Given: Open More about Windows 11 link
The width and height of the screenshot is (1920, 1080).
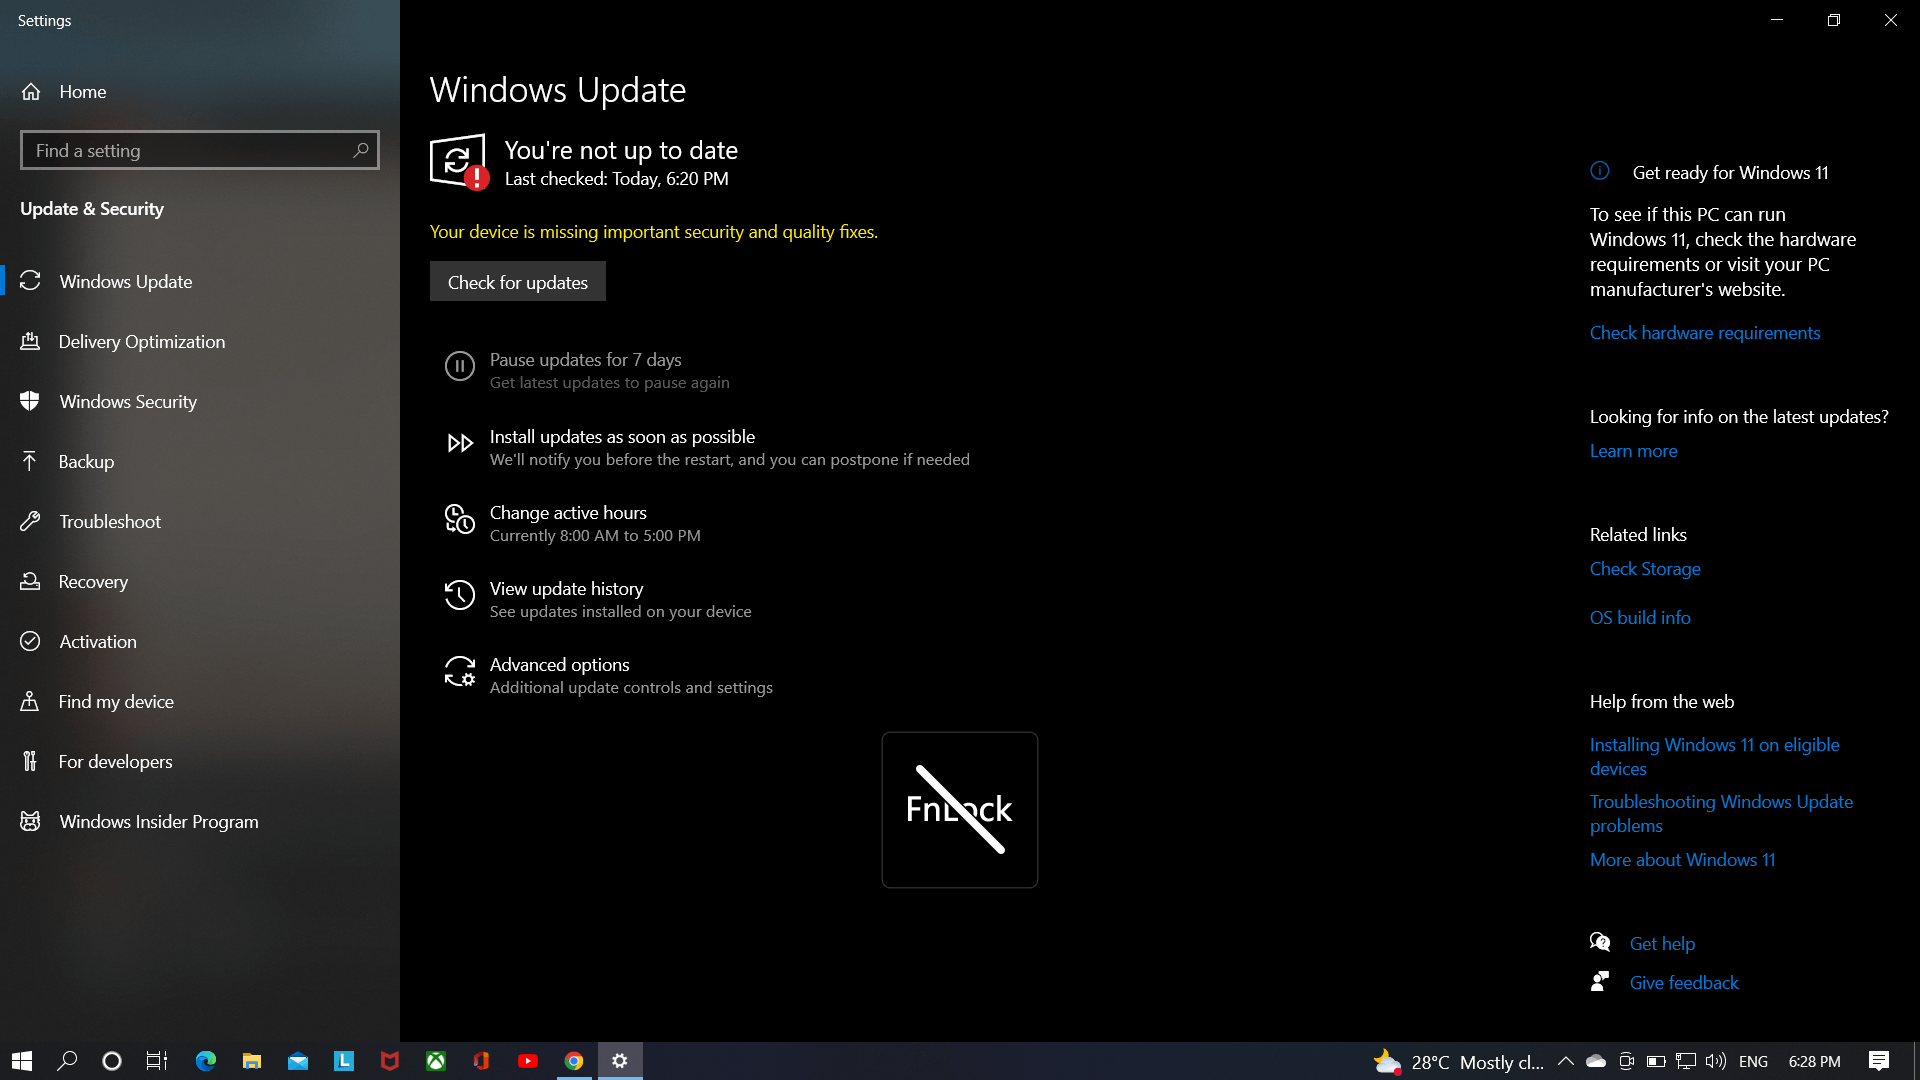Looking at the screenshot, I should click(x=1682, y=860).
